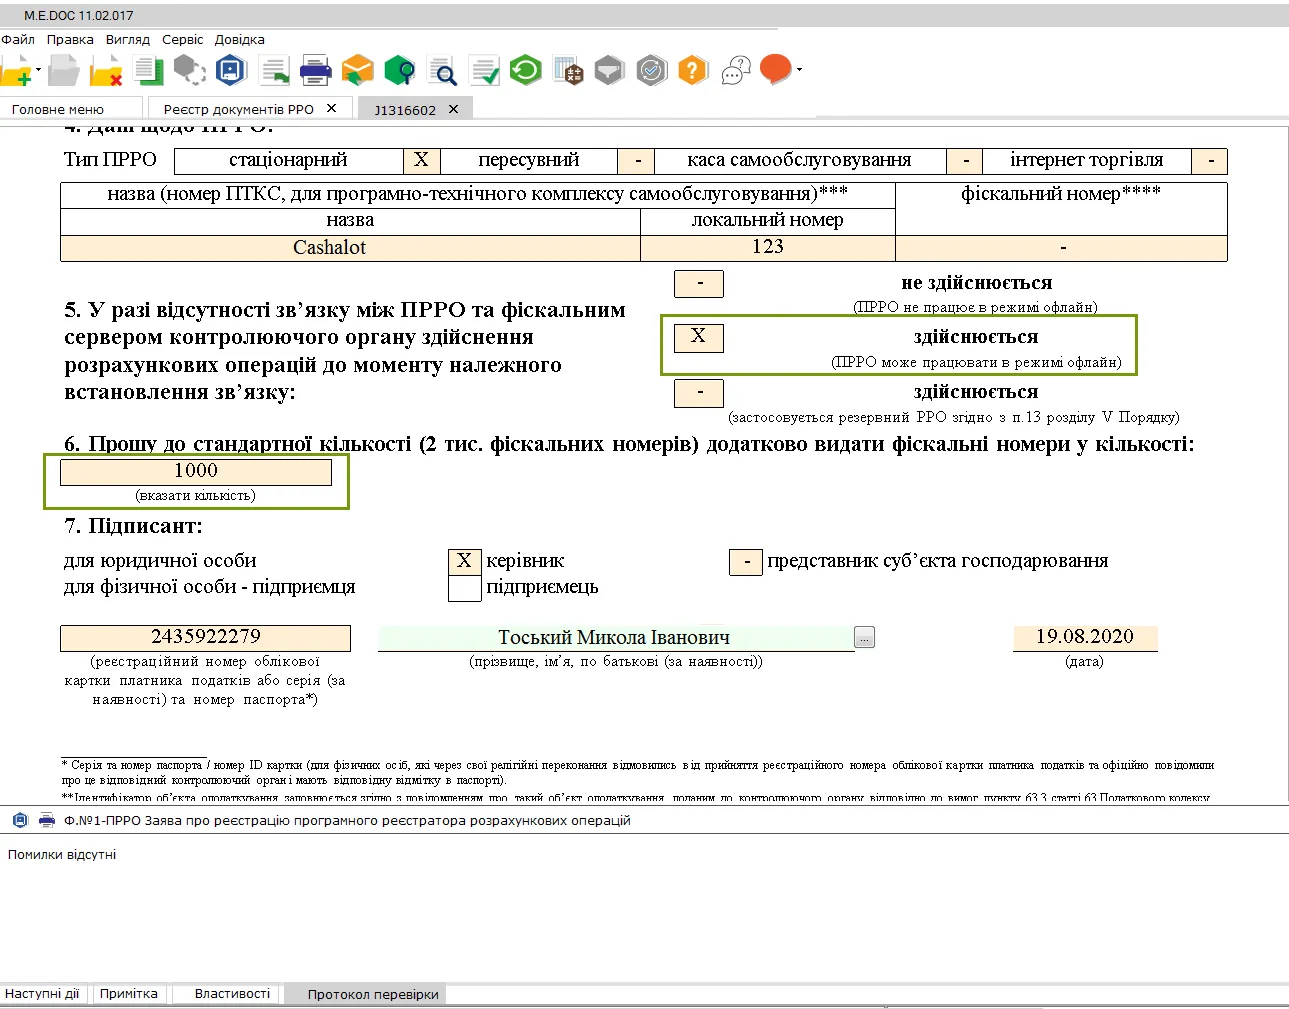
Task: Open the dropdown arrow beside new folder icon
Action: (x=39, y=71)
